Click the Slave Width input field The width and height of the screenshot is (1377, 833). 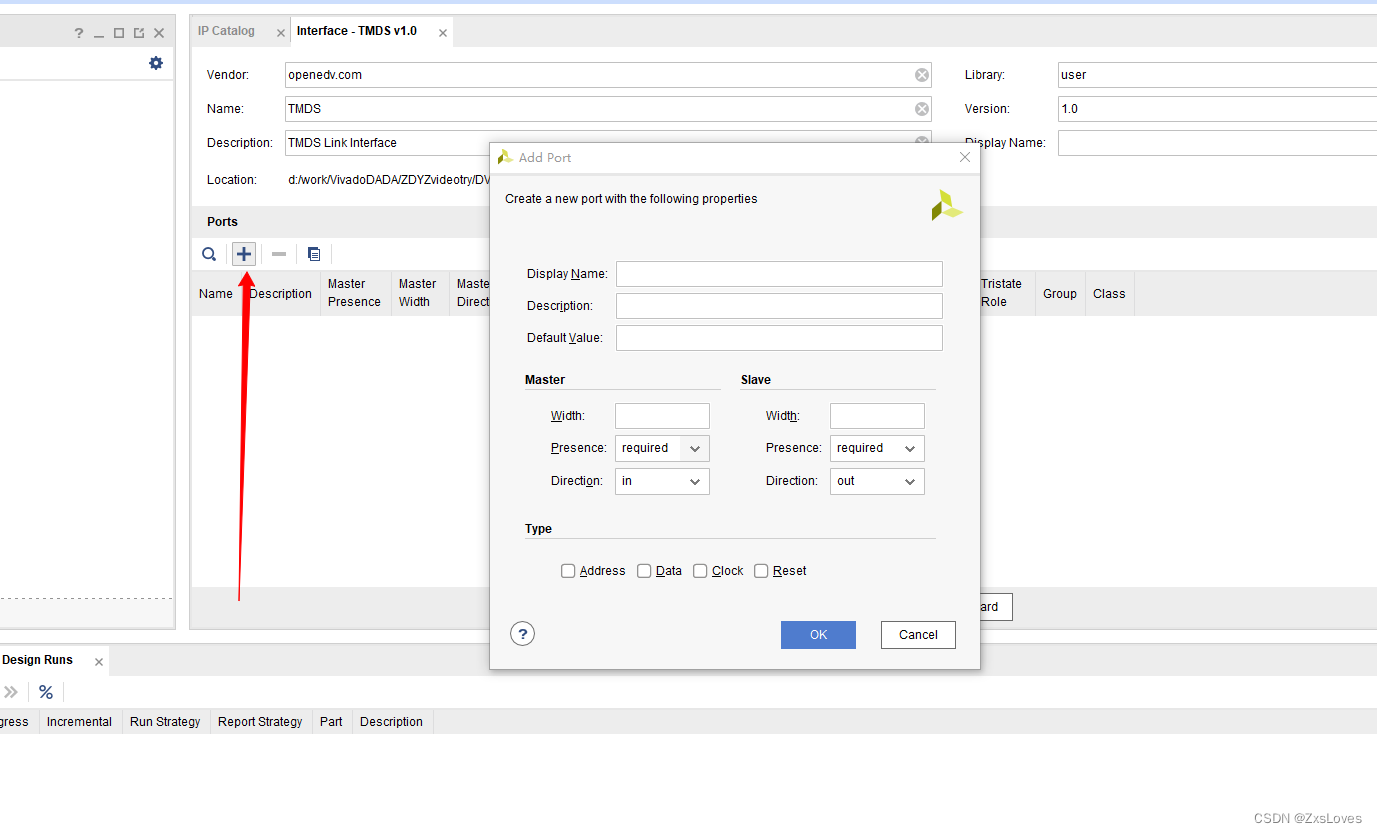pyautogui.click(x=877, y=416)
